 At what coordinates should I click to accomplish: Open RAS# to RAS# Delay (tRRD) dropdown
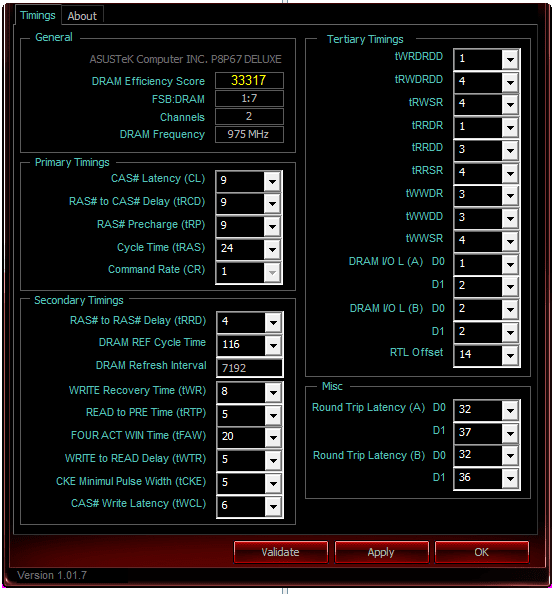273,322
